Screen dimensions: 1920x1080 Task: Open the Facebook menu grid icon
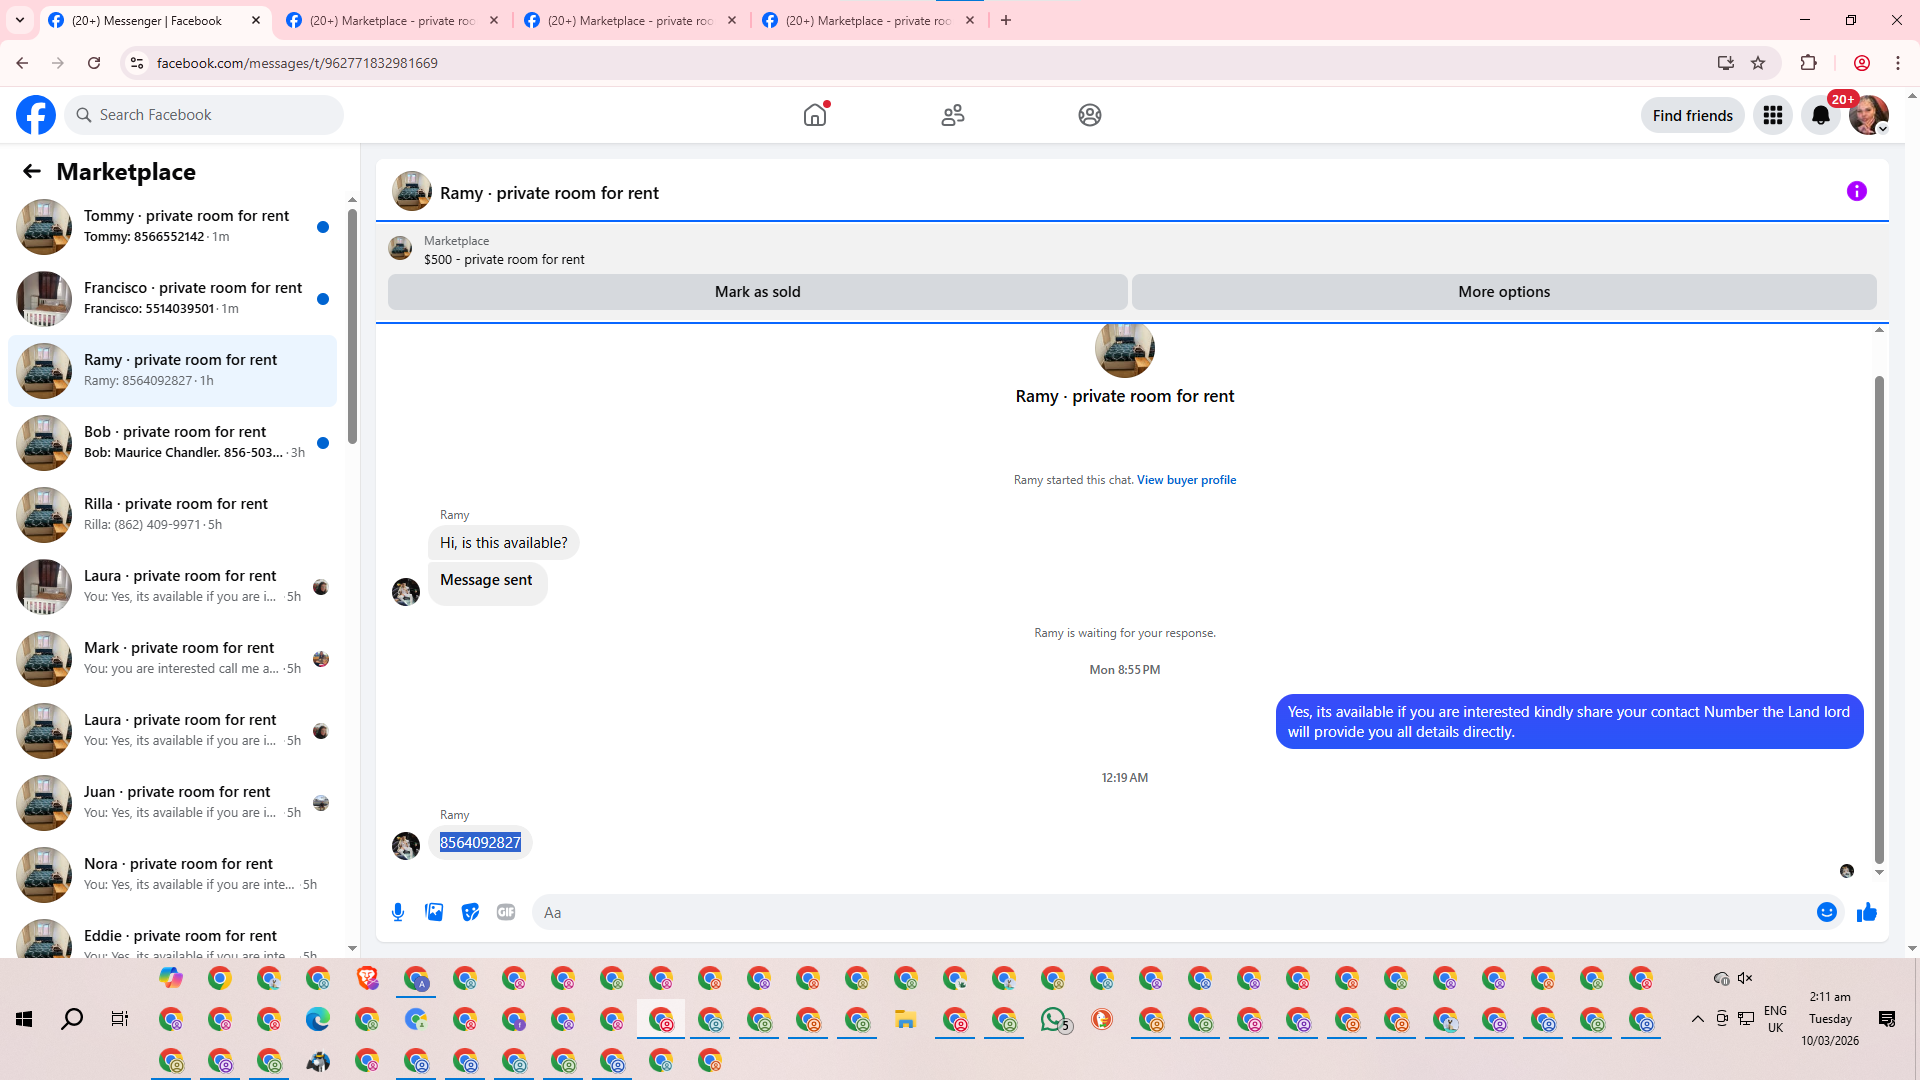point(1772,116)
